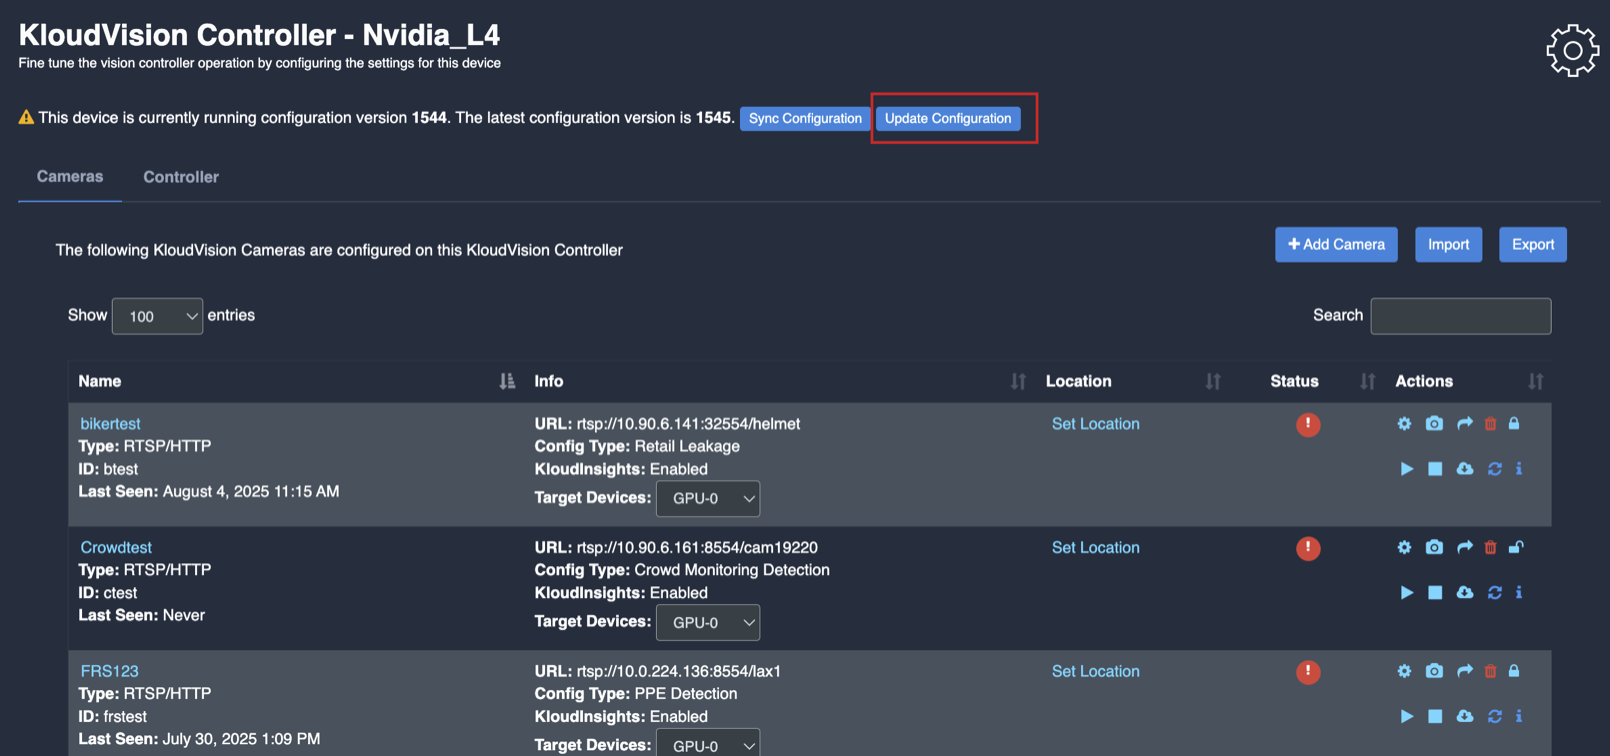
Task: Click cloud download icon for Crowdtest
Action: pos(1465,593)
